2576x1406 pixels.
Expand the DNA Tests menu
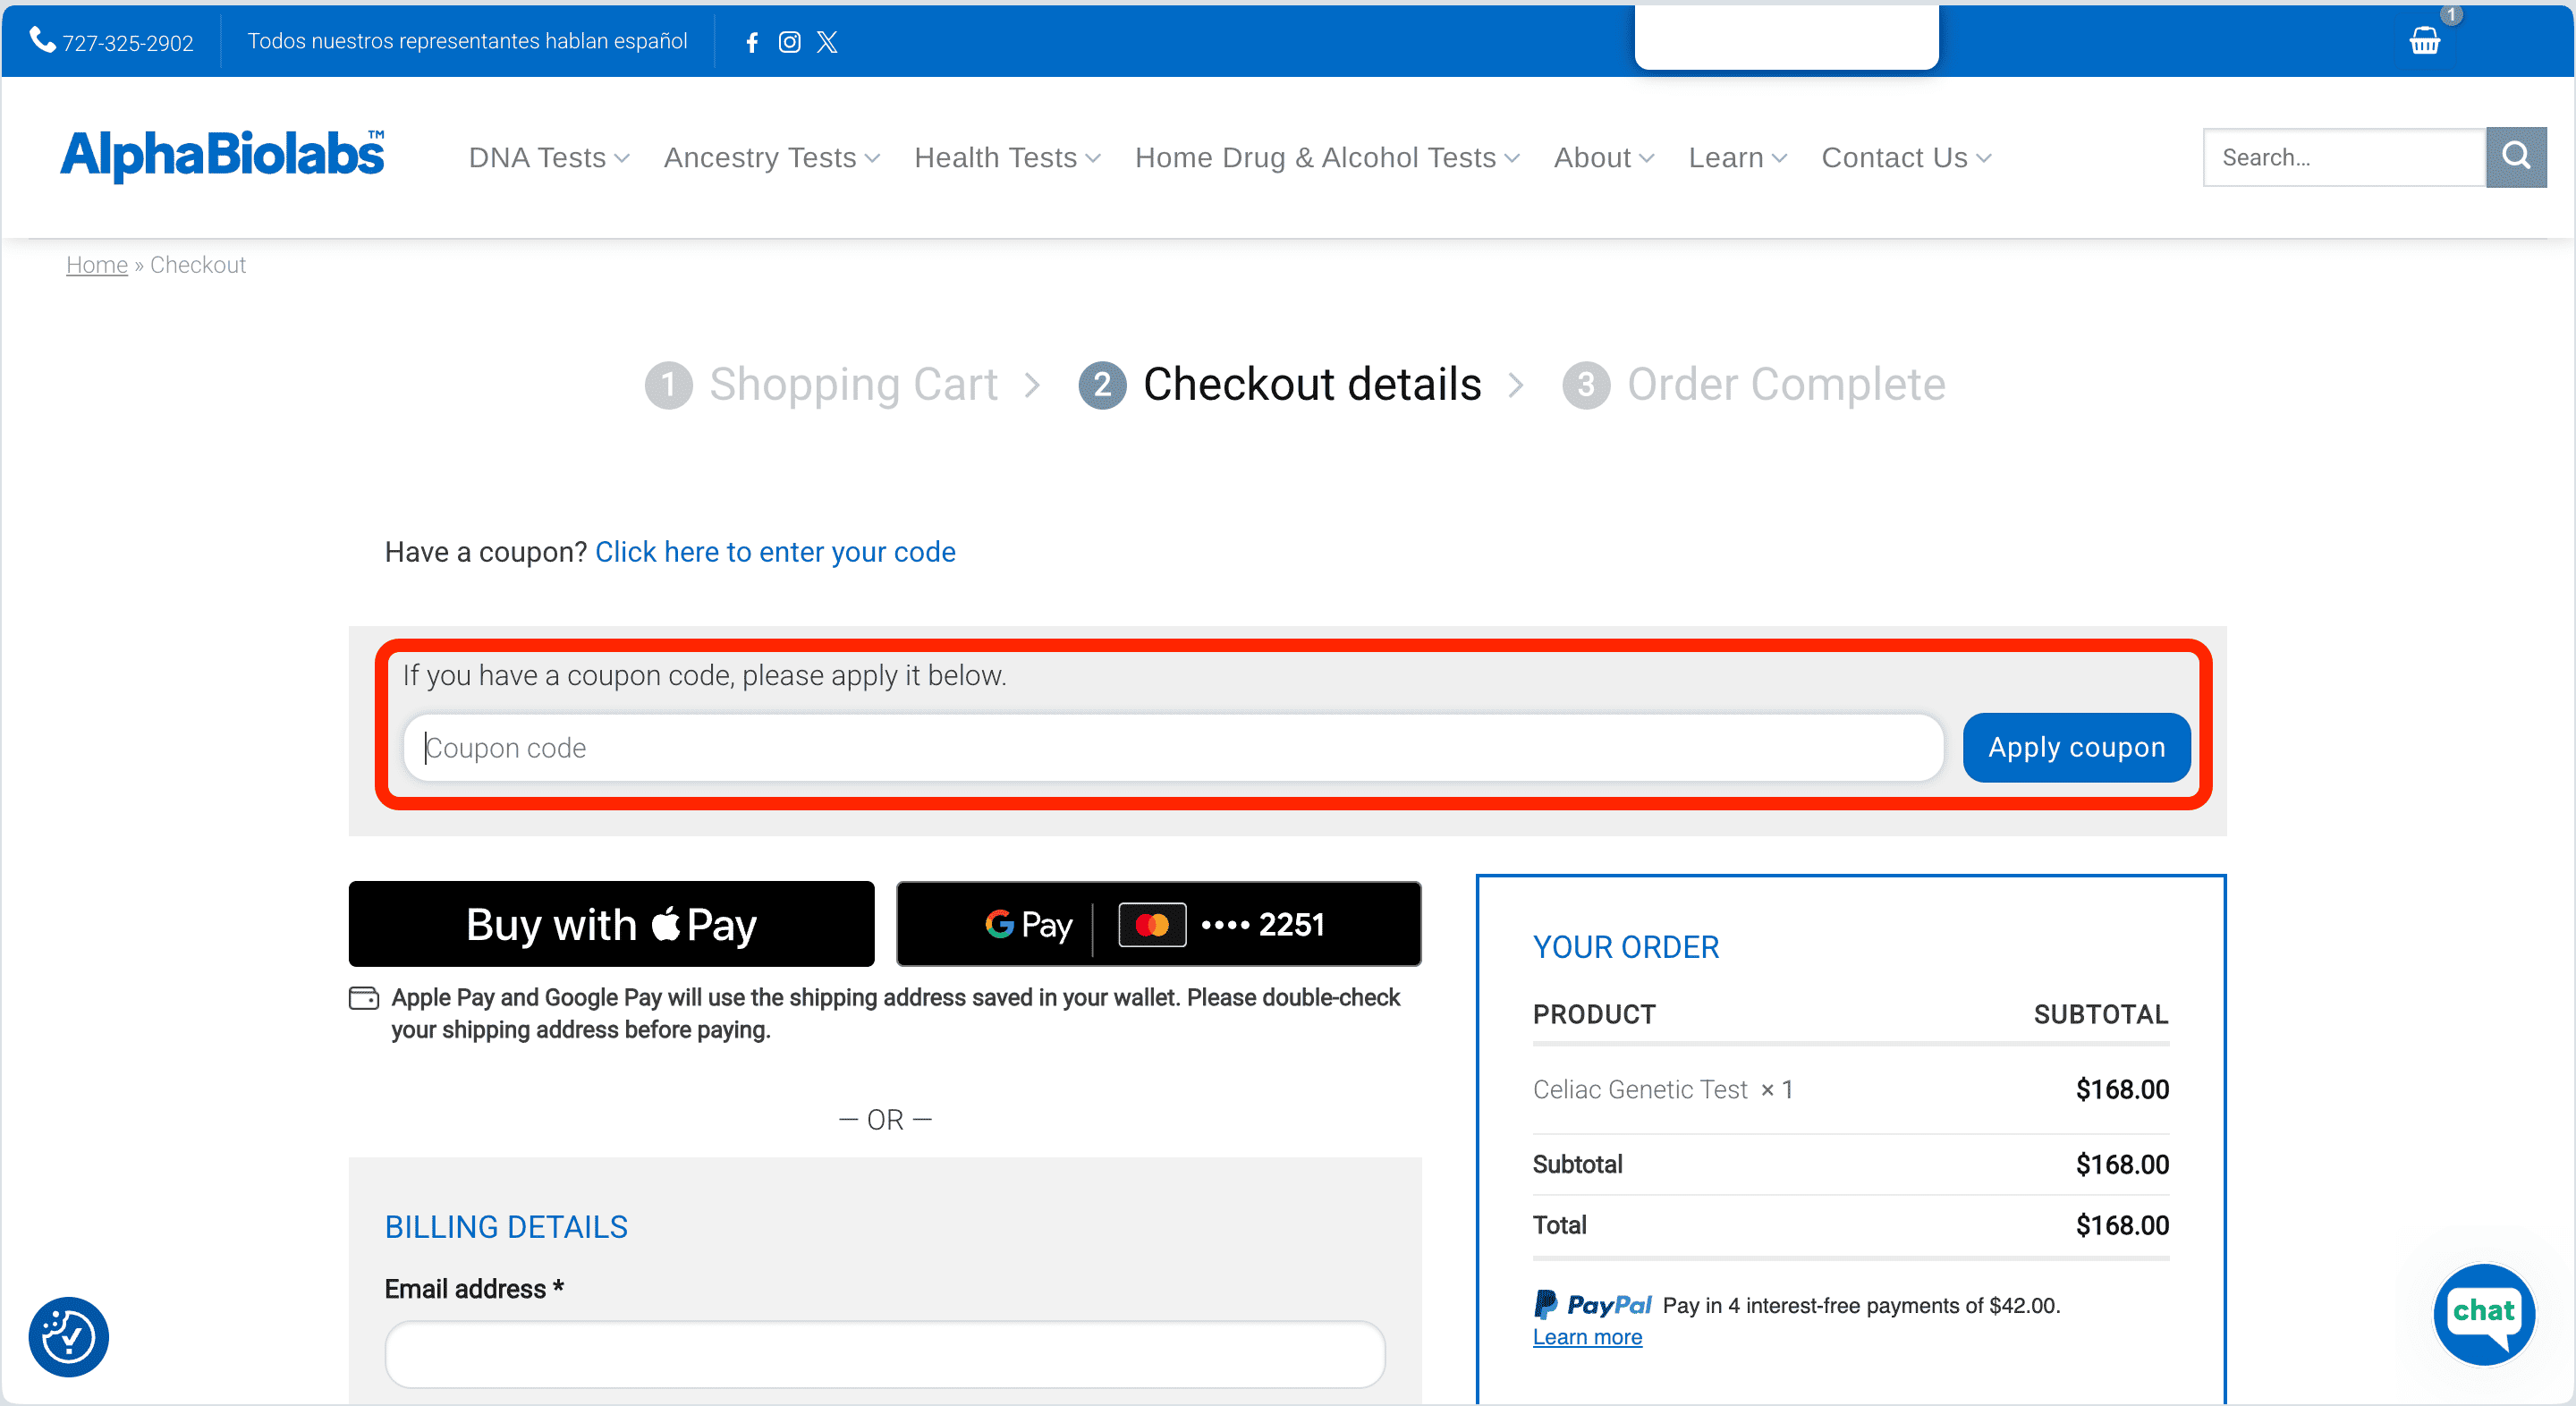click(549, 157)
